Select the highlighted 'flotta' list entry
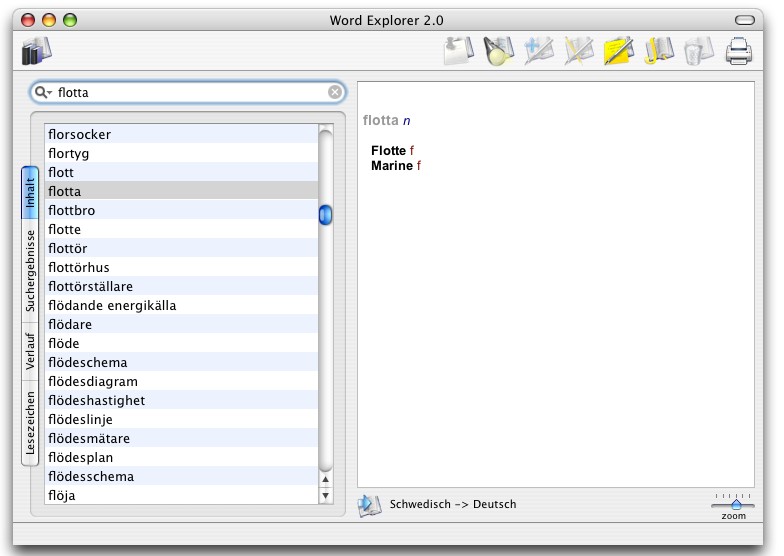 (x=181, y=191)
